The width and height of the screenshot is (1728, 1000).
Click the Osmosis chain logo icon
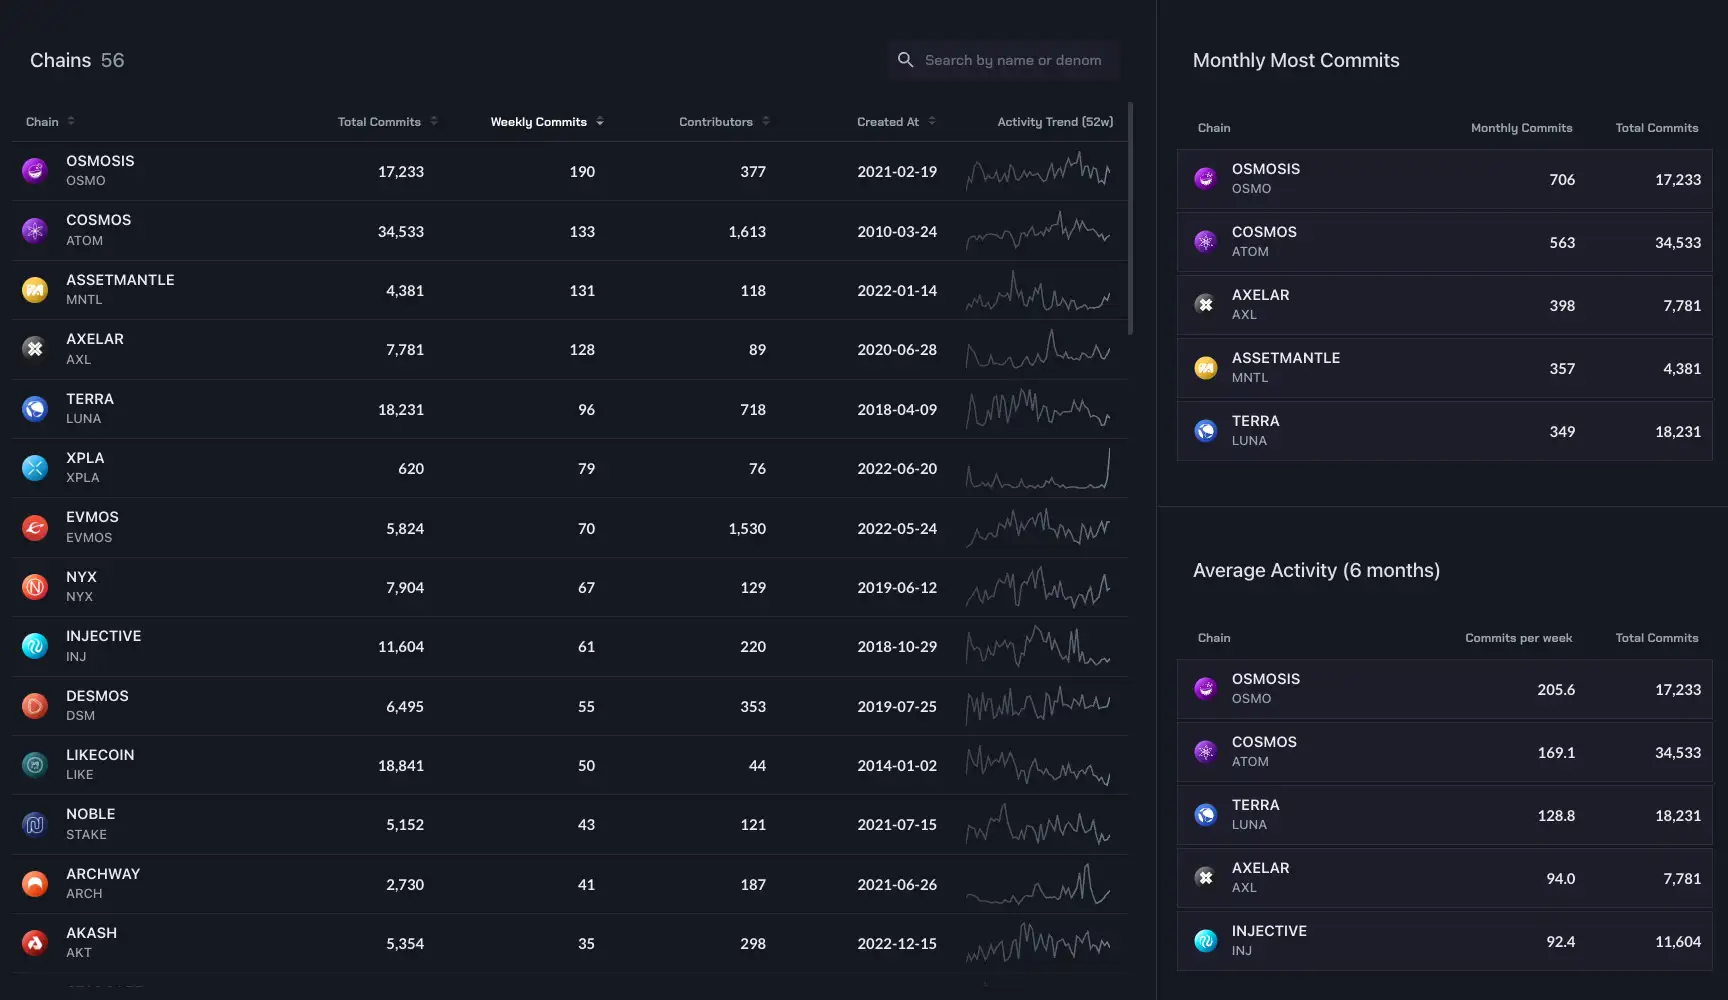click(35, 171)
